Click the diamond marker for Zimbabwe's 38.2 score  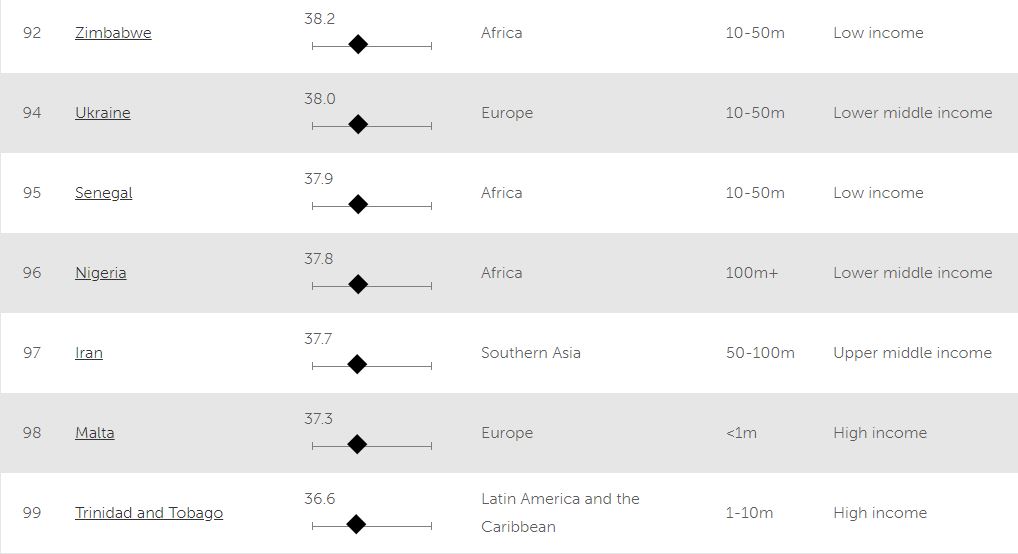(x=358, y=44)
